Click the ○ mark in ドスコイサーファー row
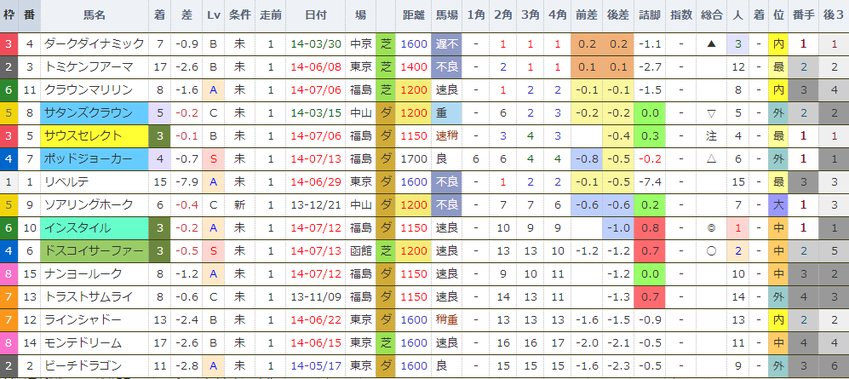The width and height of the screenshot is (849, 379). 711,251
